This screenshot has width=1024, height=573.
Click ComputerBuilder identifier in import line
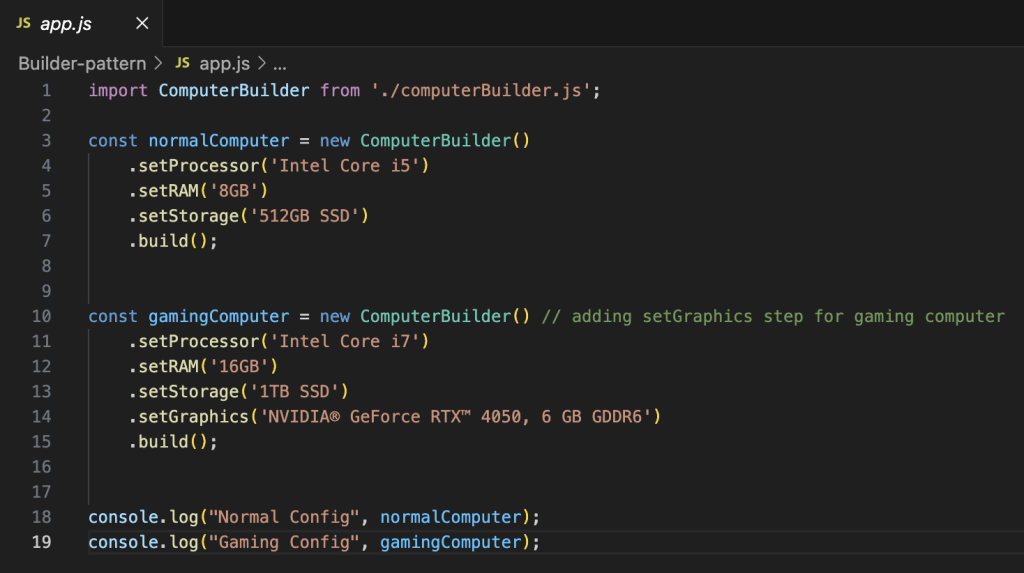tap(234, 90)
